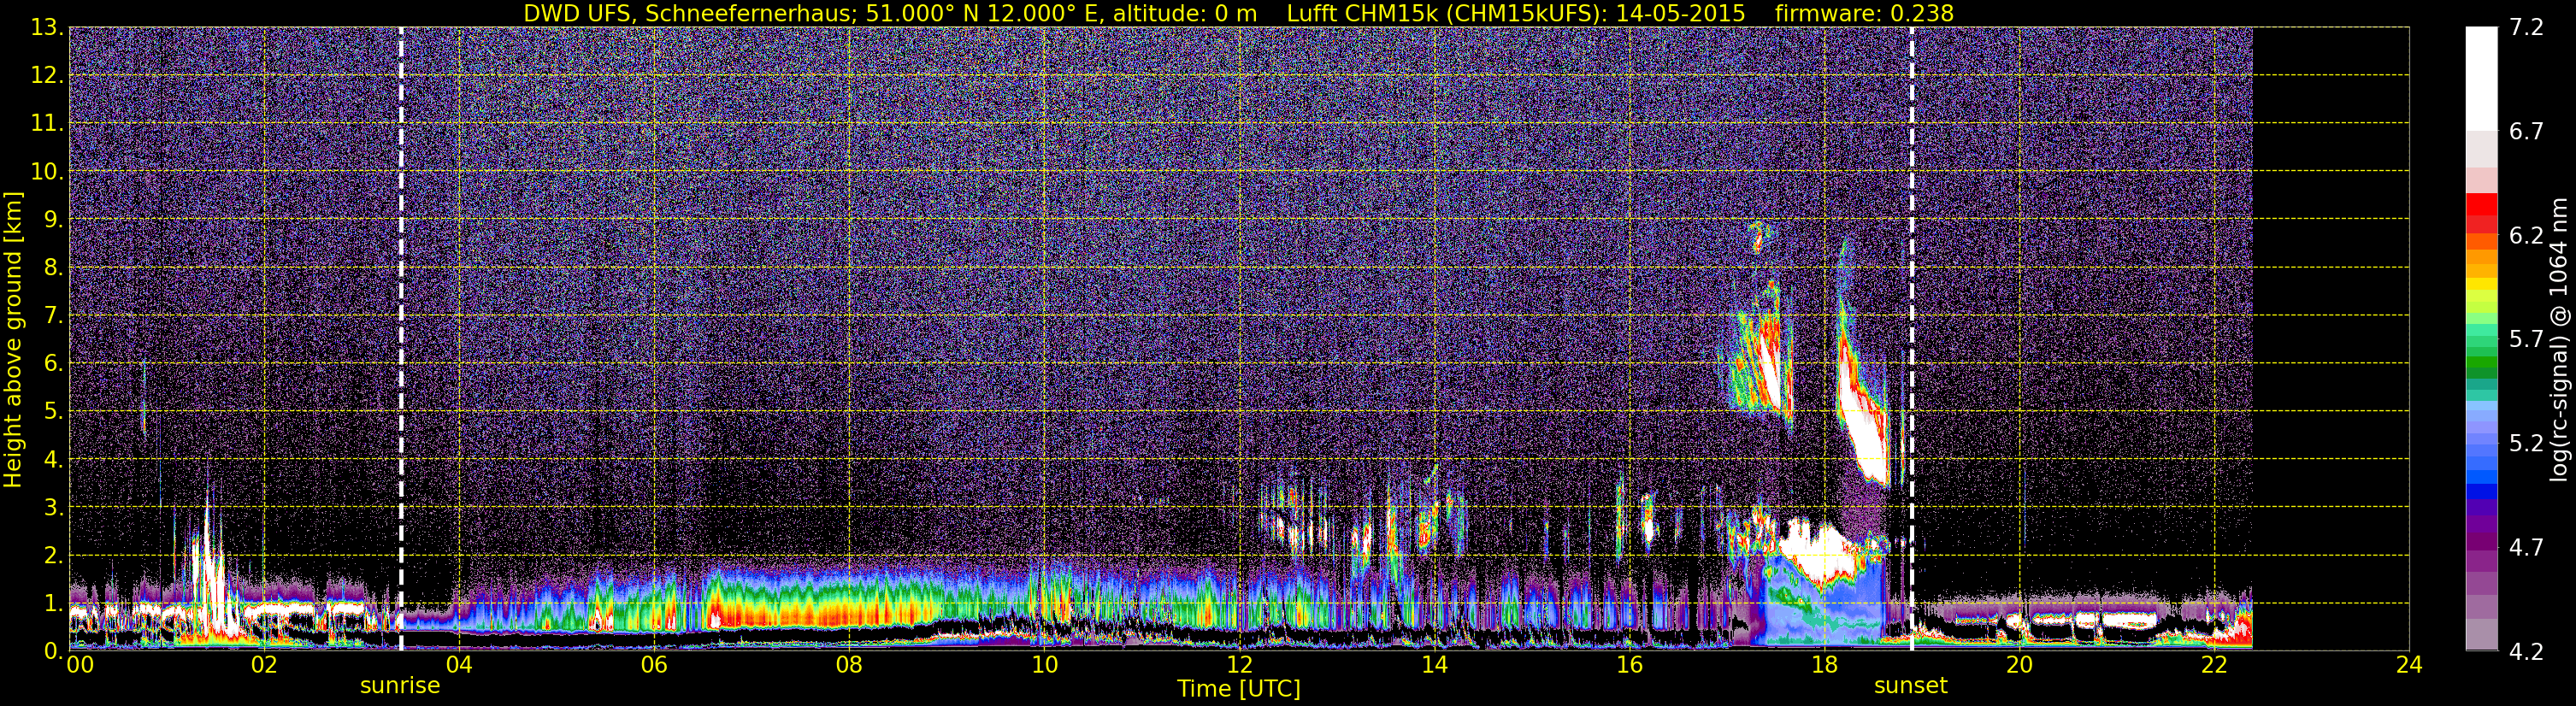The height and width of the screenshot is (706, 2576).
Task: Click the "6.7" colorbar tick label
Action: point(2526,132)
